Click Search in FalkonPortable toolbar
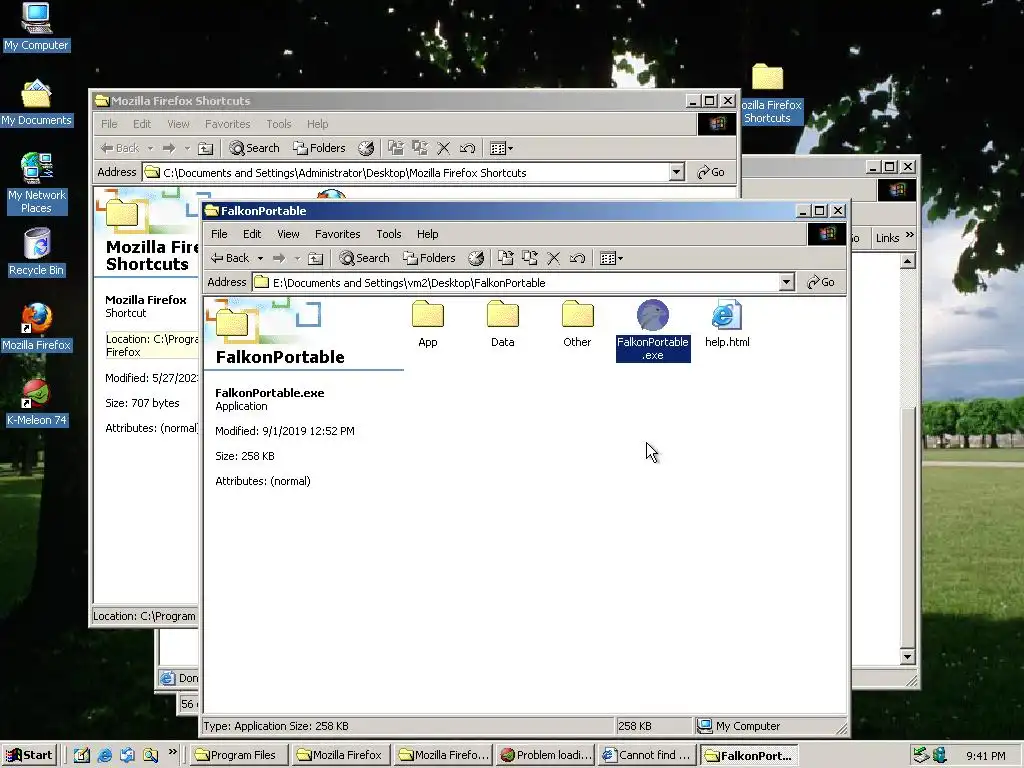The height and width of the screenshot is (768, 1024). click(364, 258)
